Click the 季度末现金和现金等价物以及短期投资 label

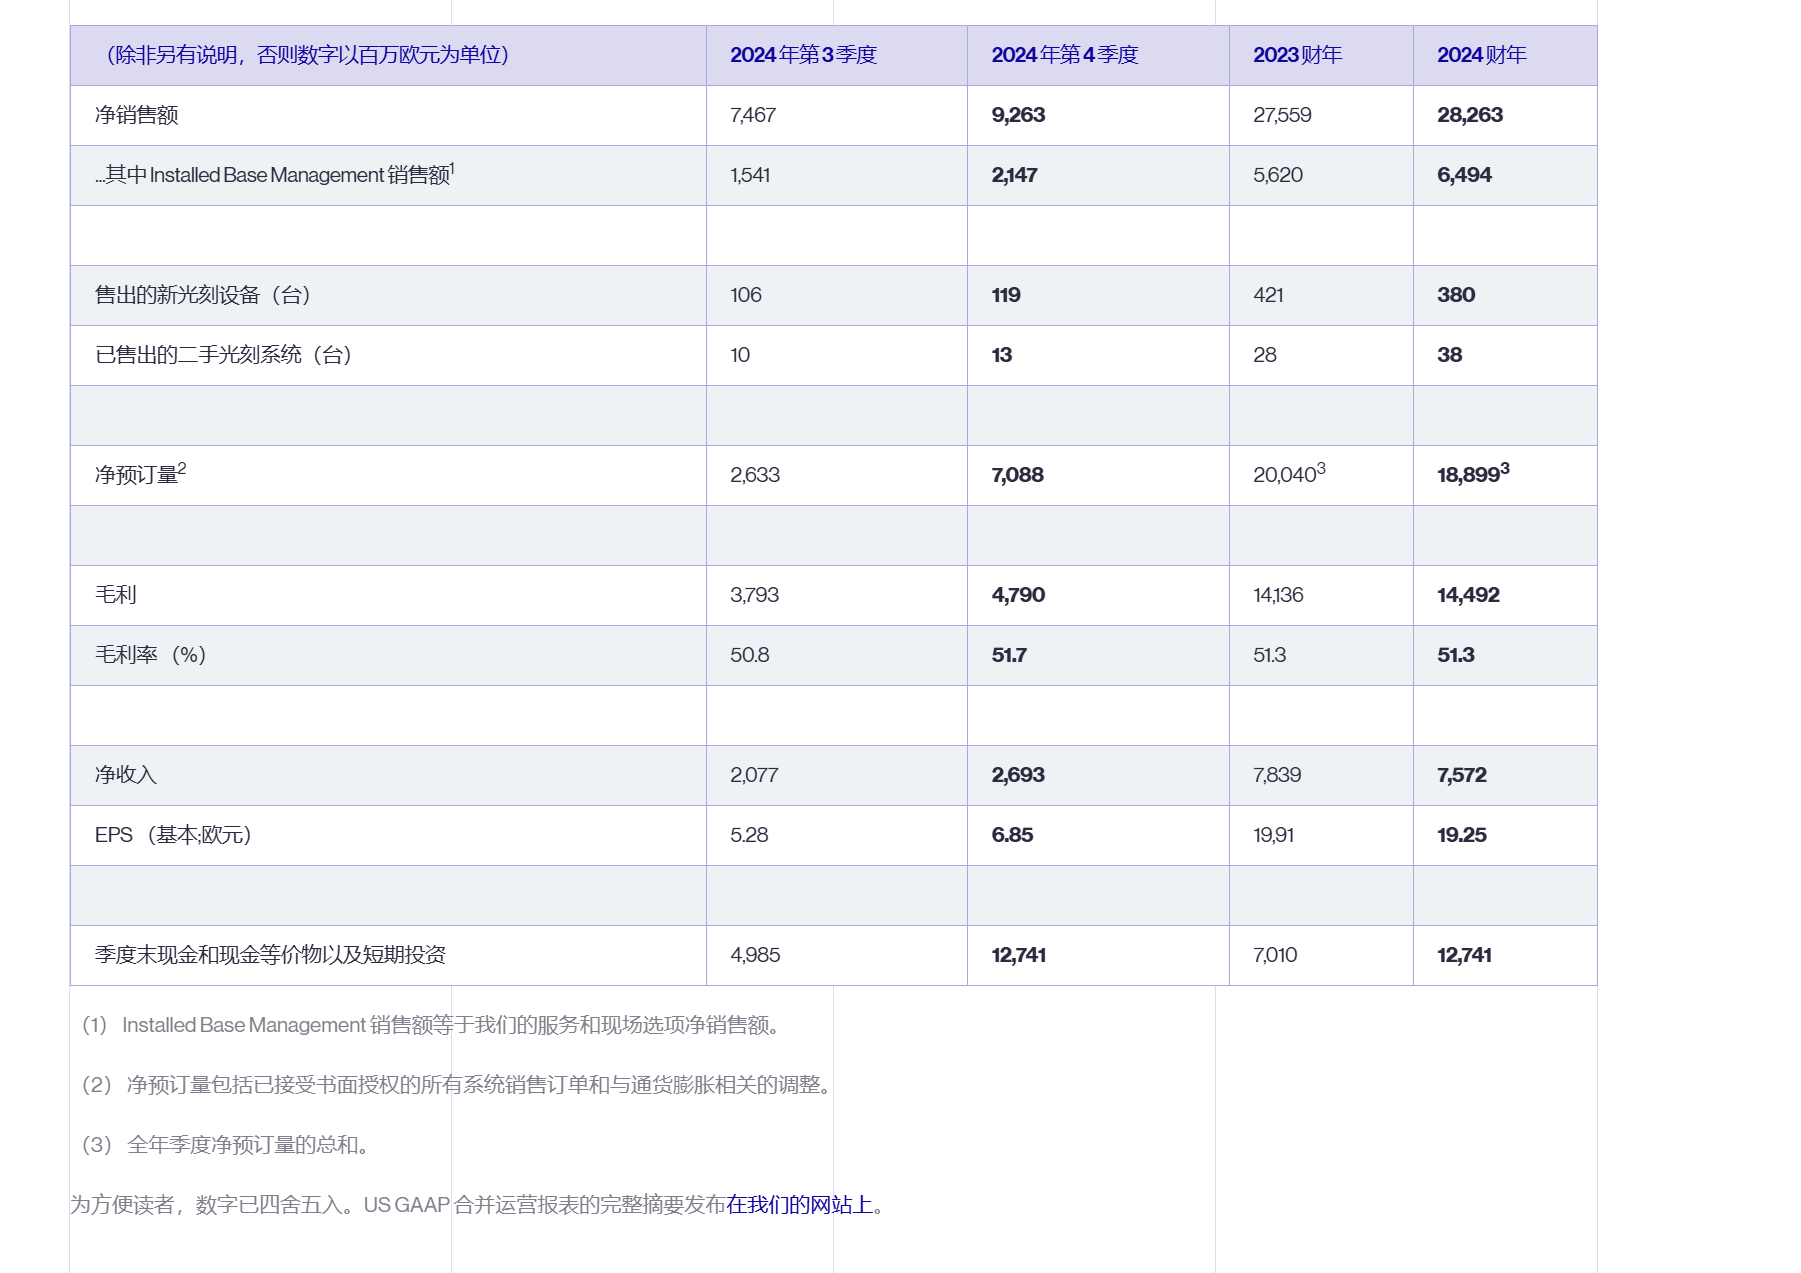pyautogui.click(x=270, y=955)
